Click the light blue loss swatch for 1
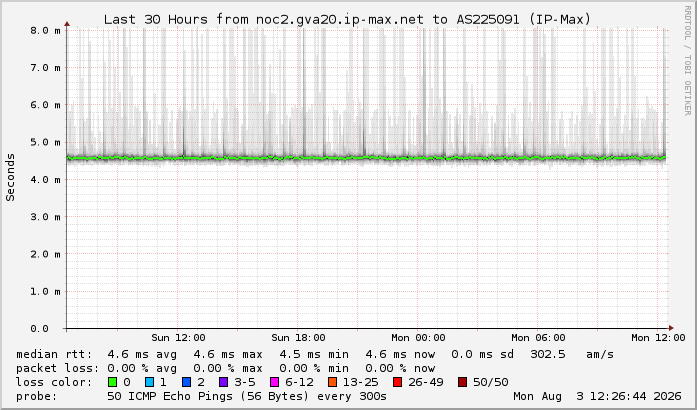 tap(150, 382)
